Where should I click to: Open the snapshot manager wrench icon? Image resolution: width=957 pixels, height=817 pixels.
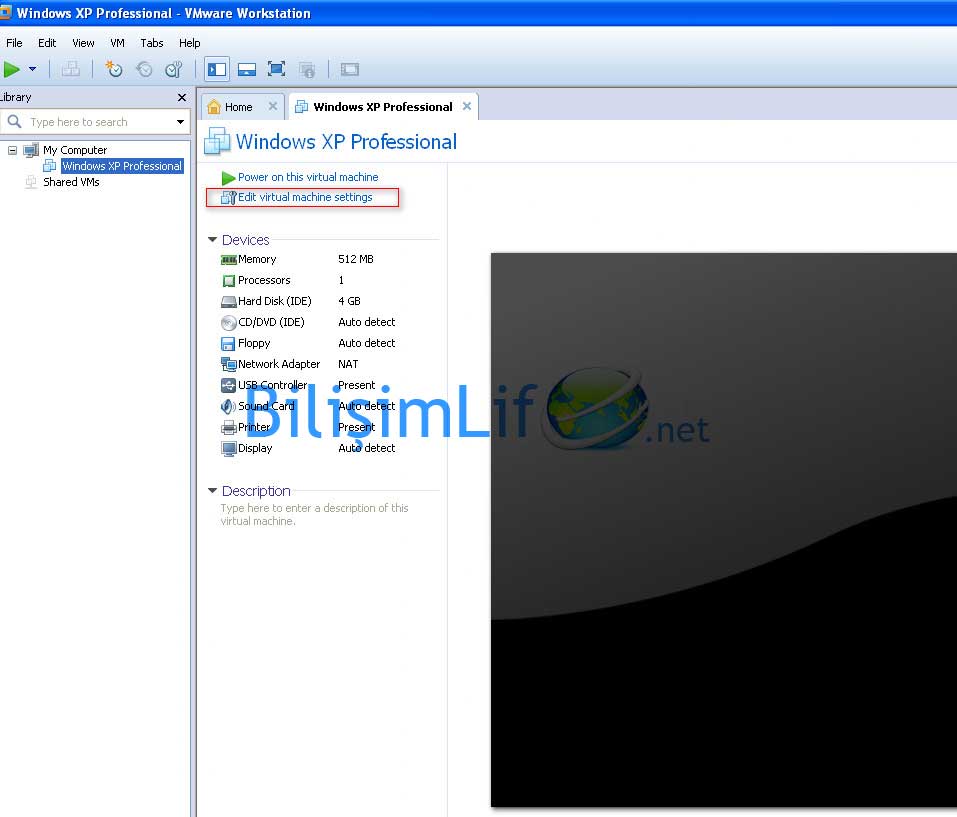(x=174, y=69)
